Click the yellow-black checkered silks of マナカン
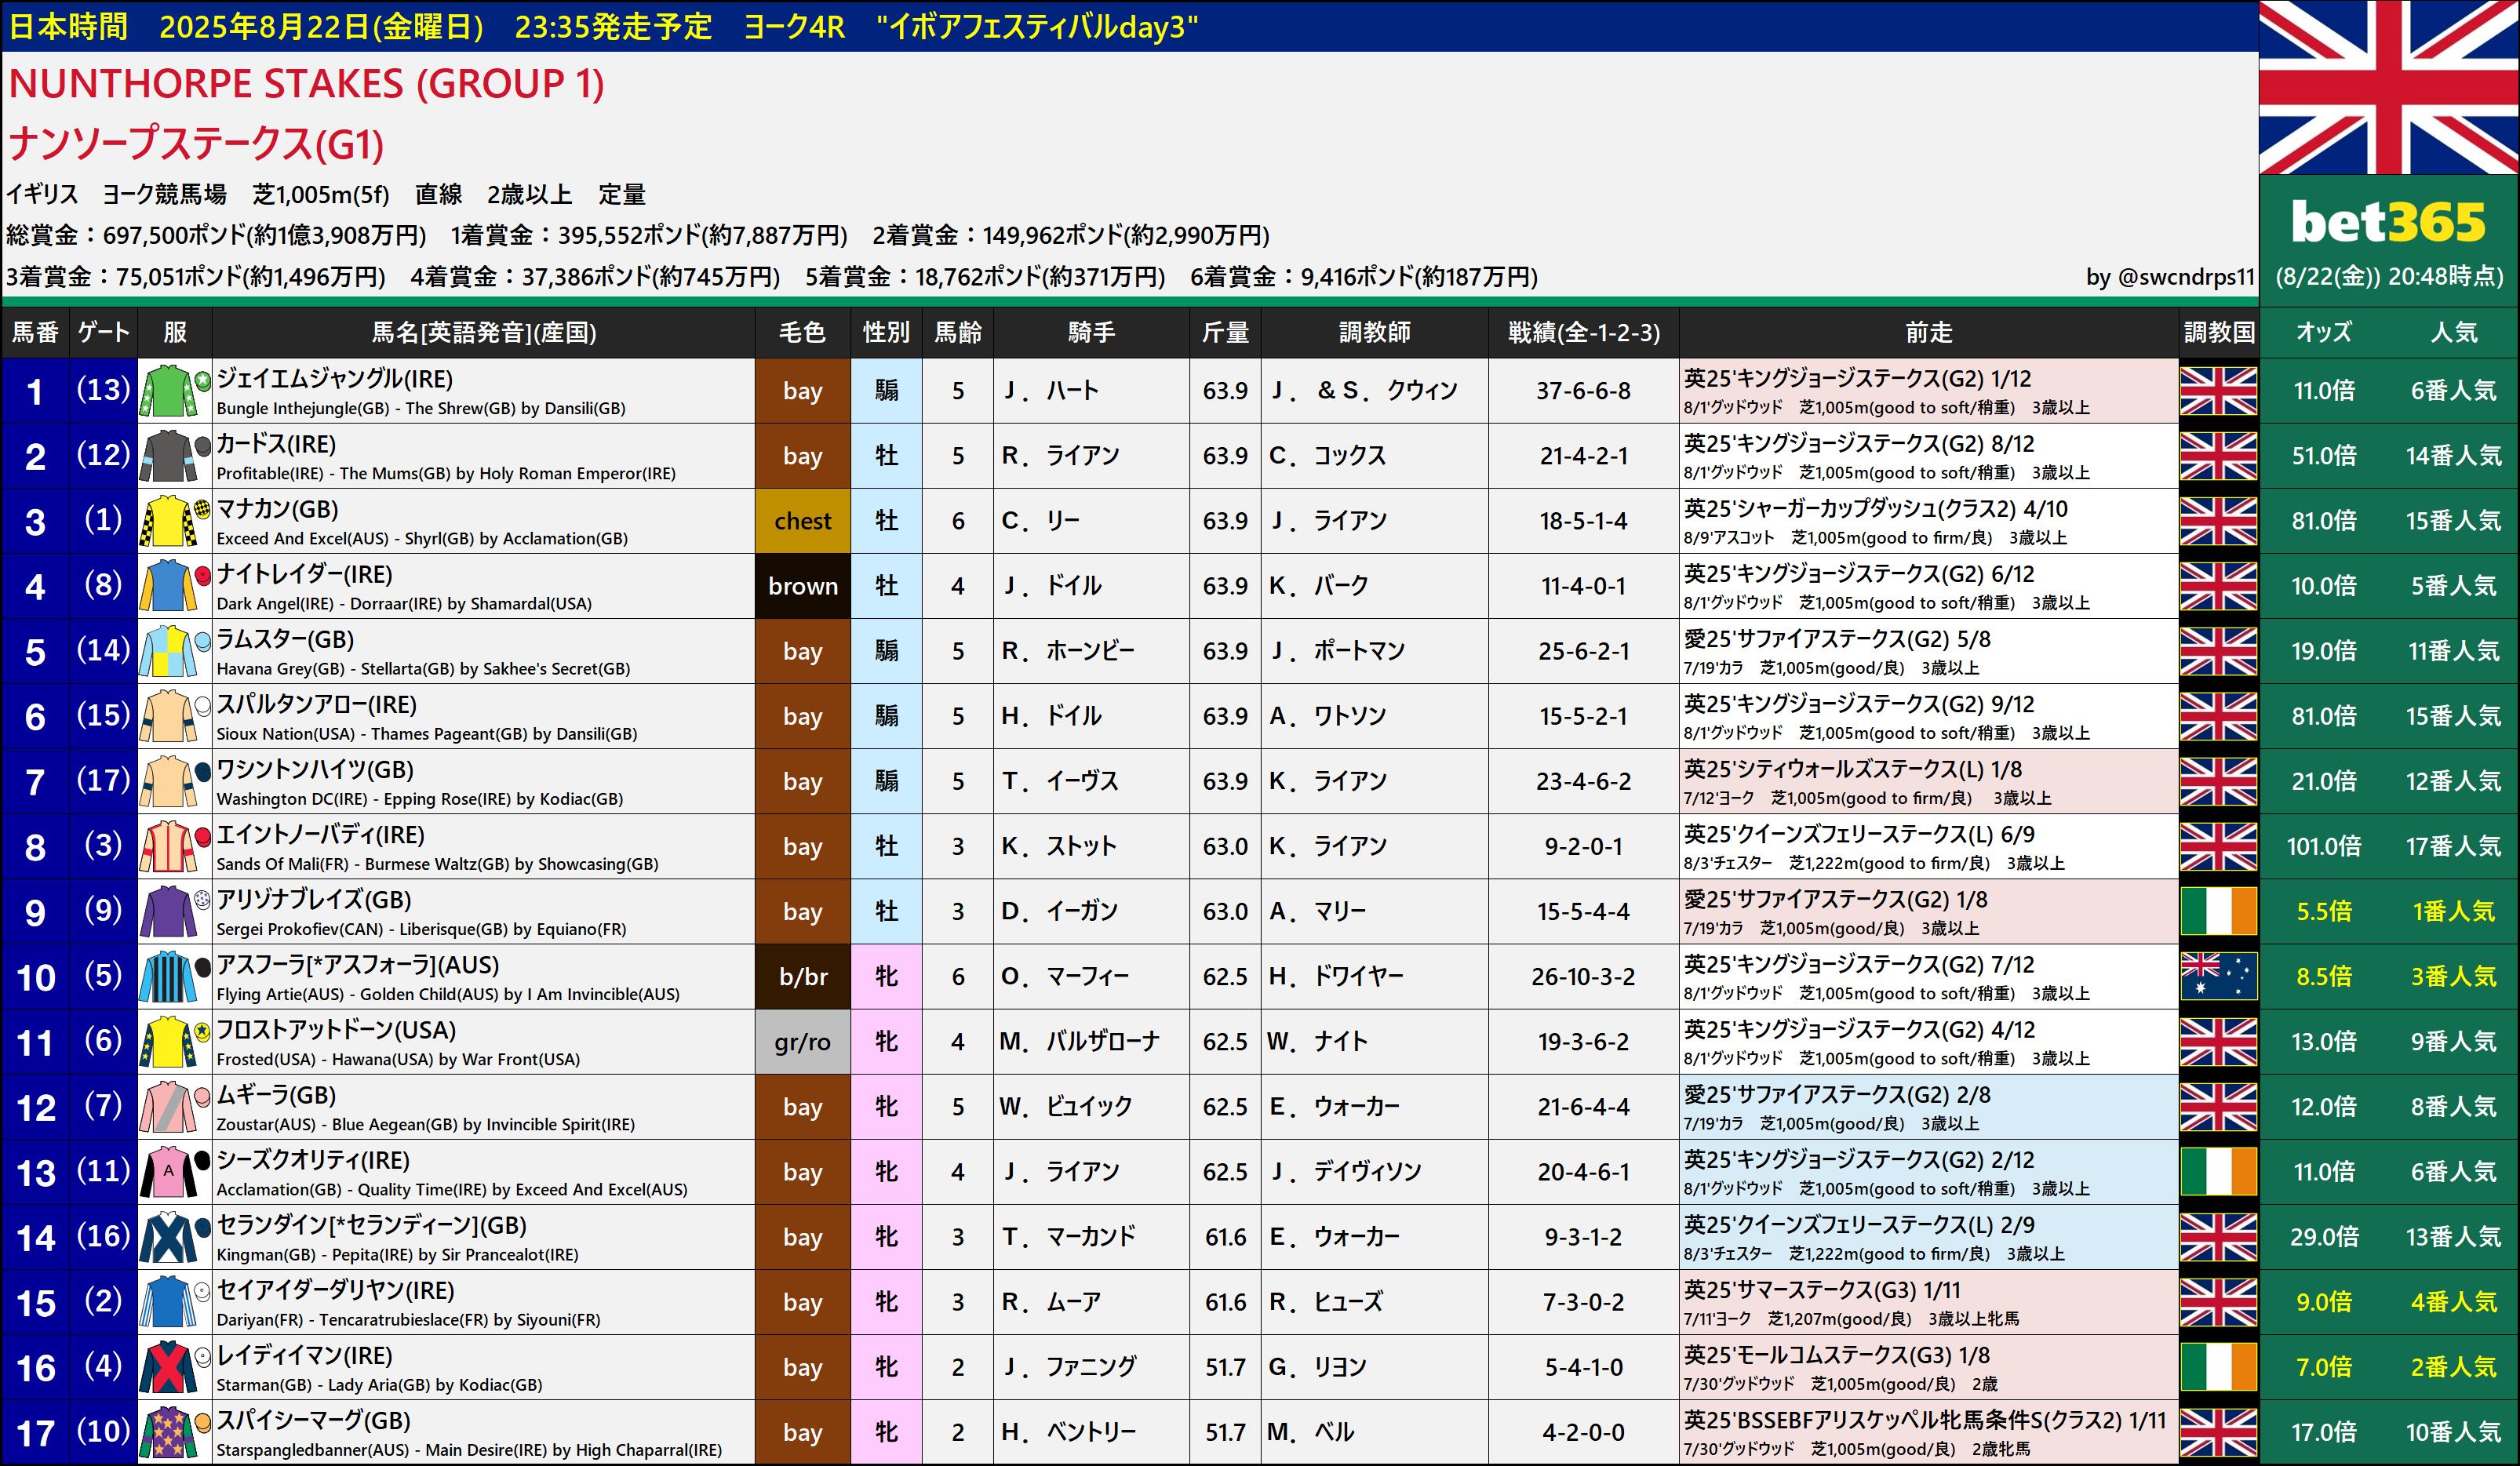This screenshot has width=2520, height=1466. coord(169,521)
